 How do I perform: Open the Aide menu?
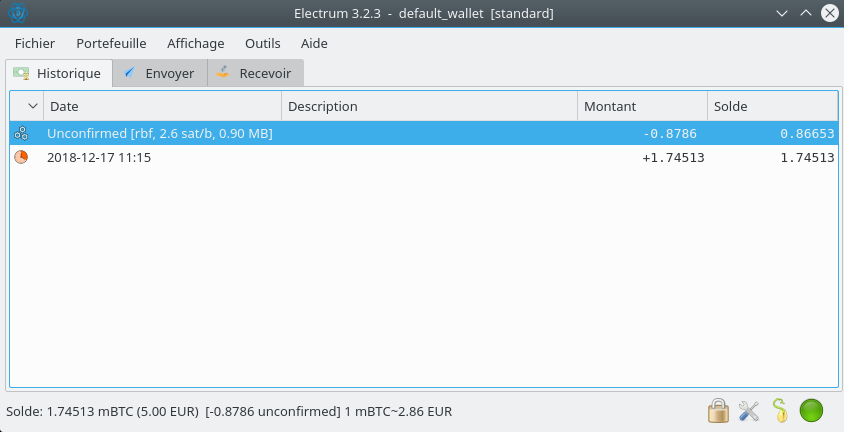pos(314,44)
